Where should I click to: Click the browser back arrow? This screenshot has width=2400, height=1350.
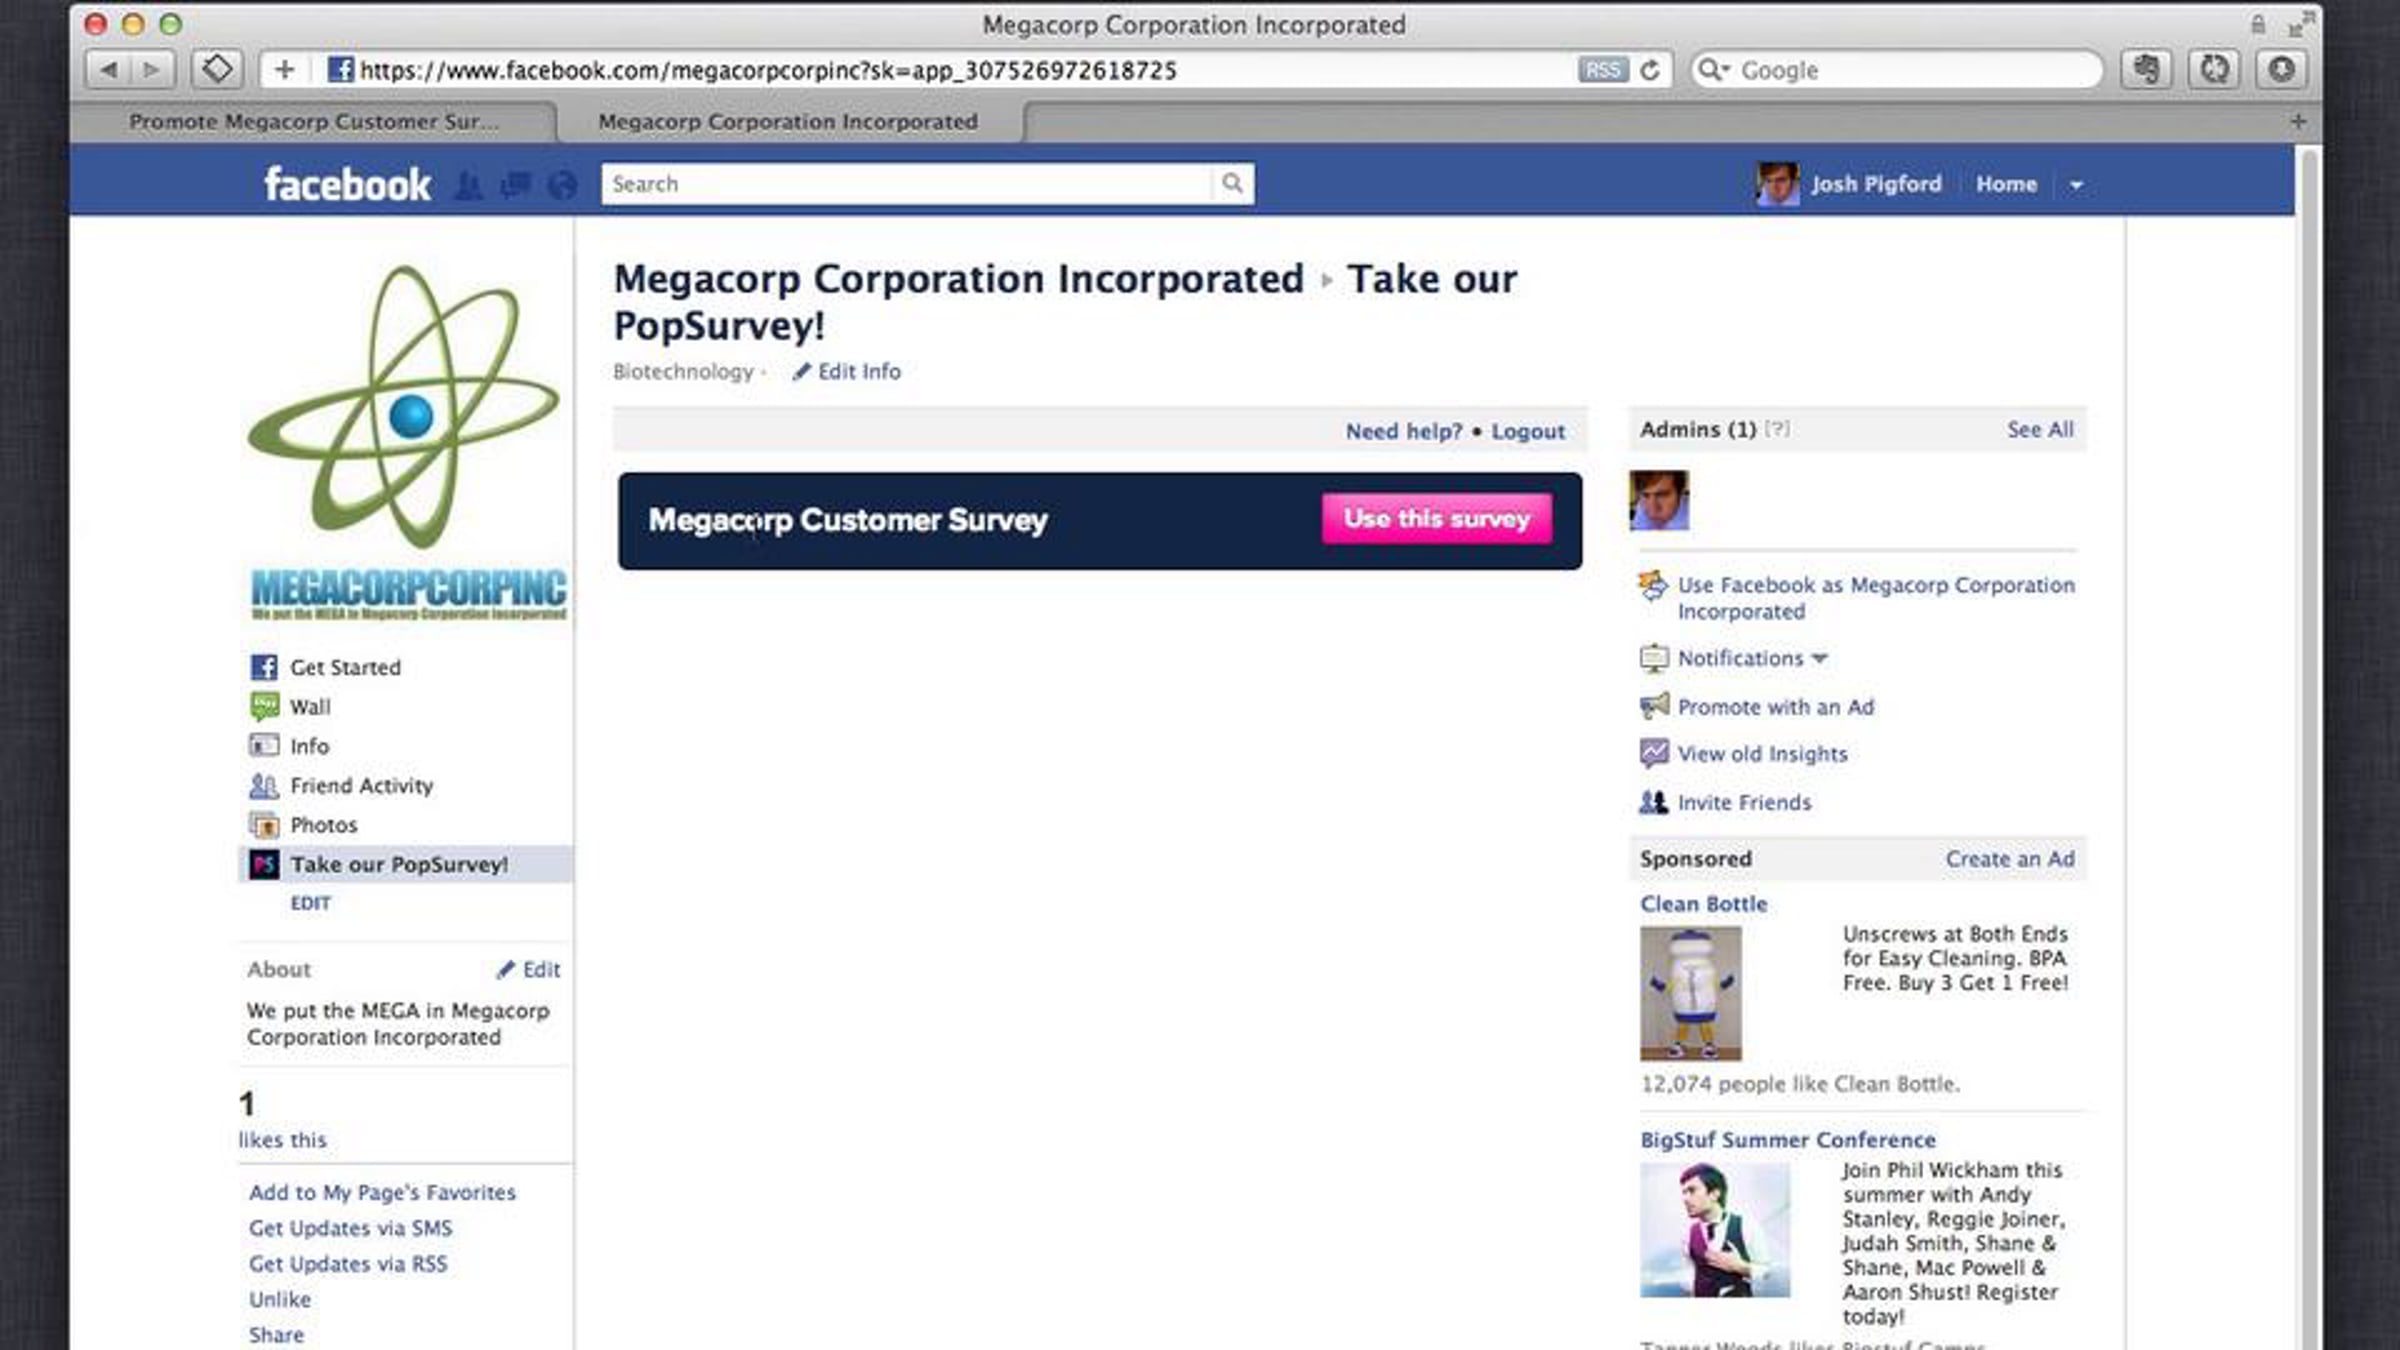click(x=109, y=70)
